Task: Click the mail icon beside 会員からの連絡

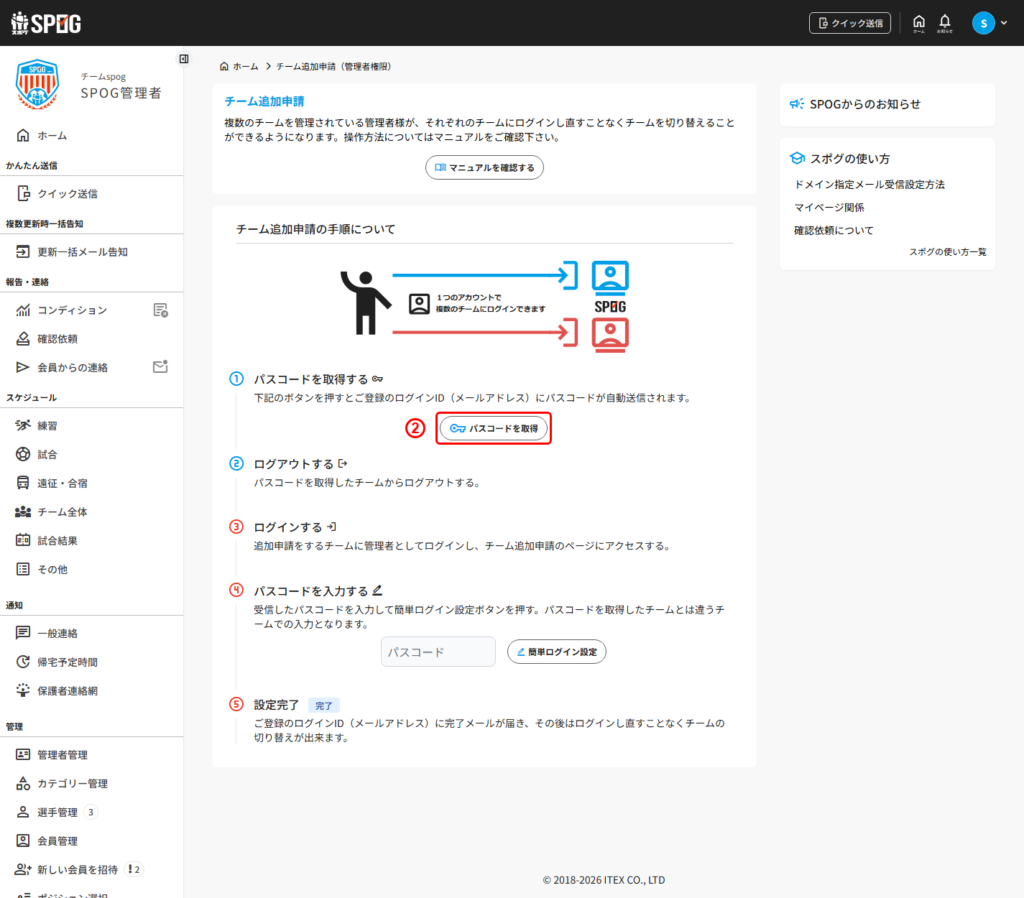Action: click(161, 367)
